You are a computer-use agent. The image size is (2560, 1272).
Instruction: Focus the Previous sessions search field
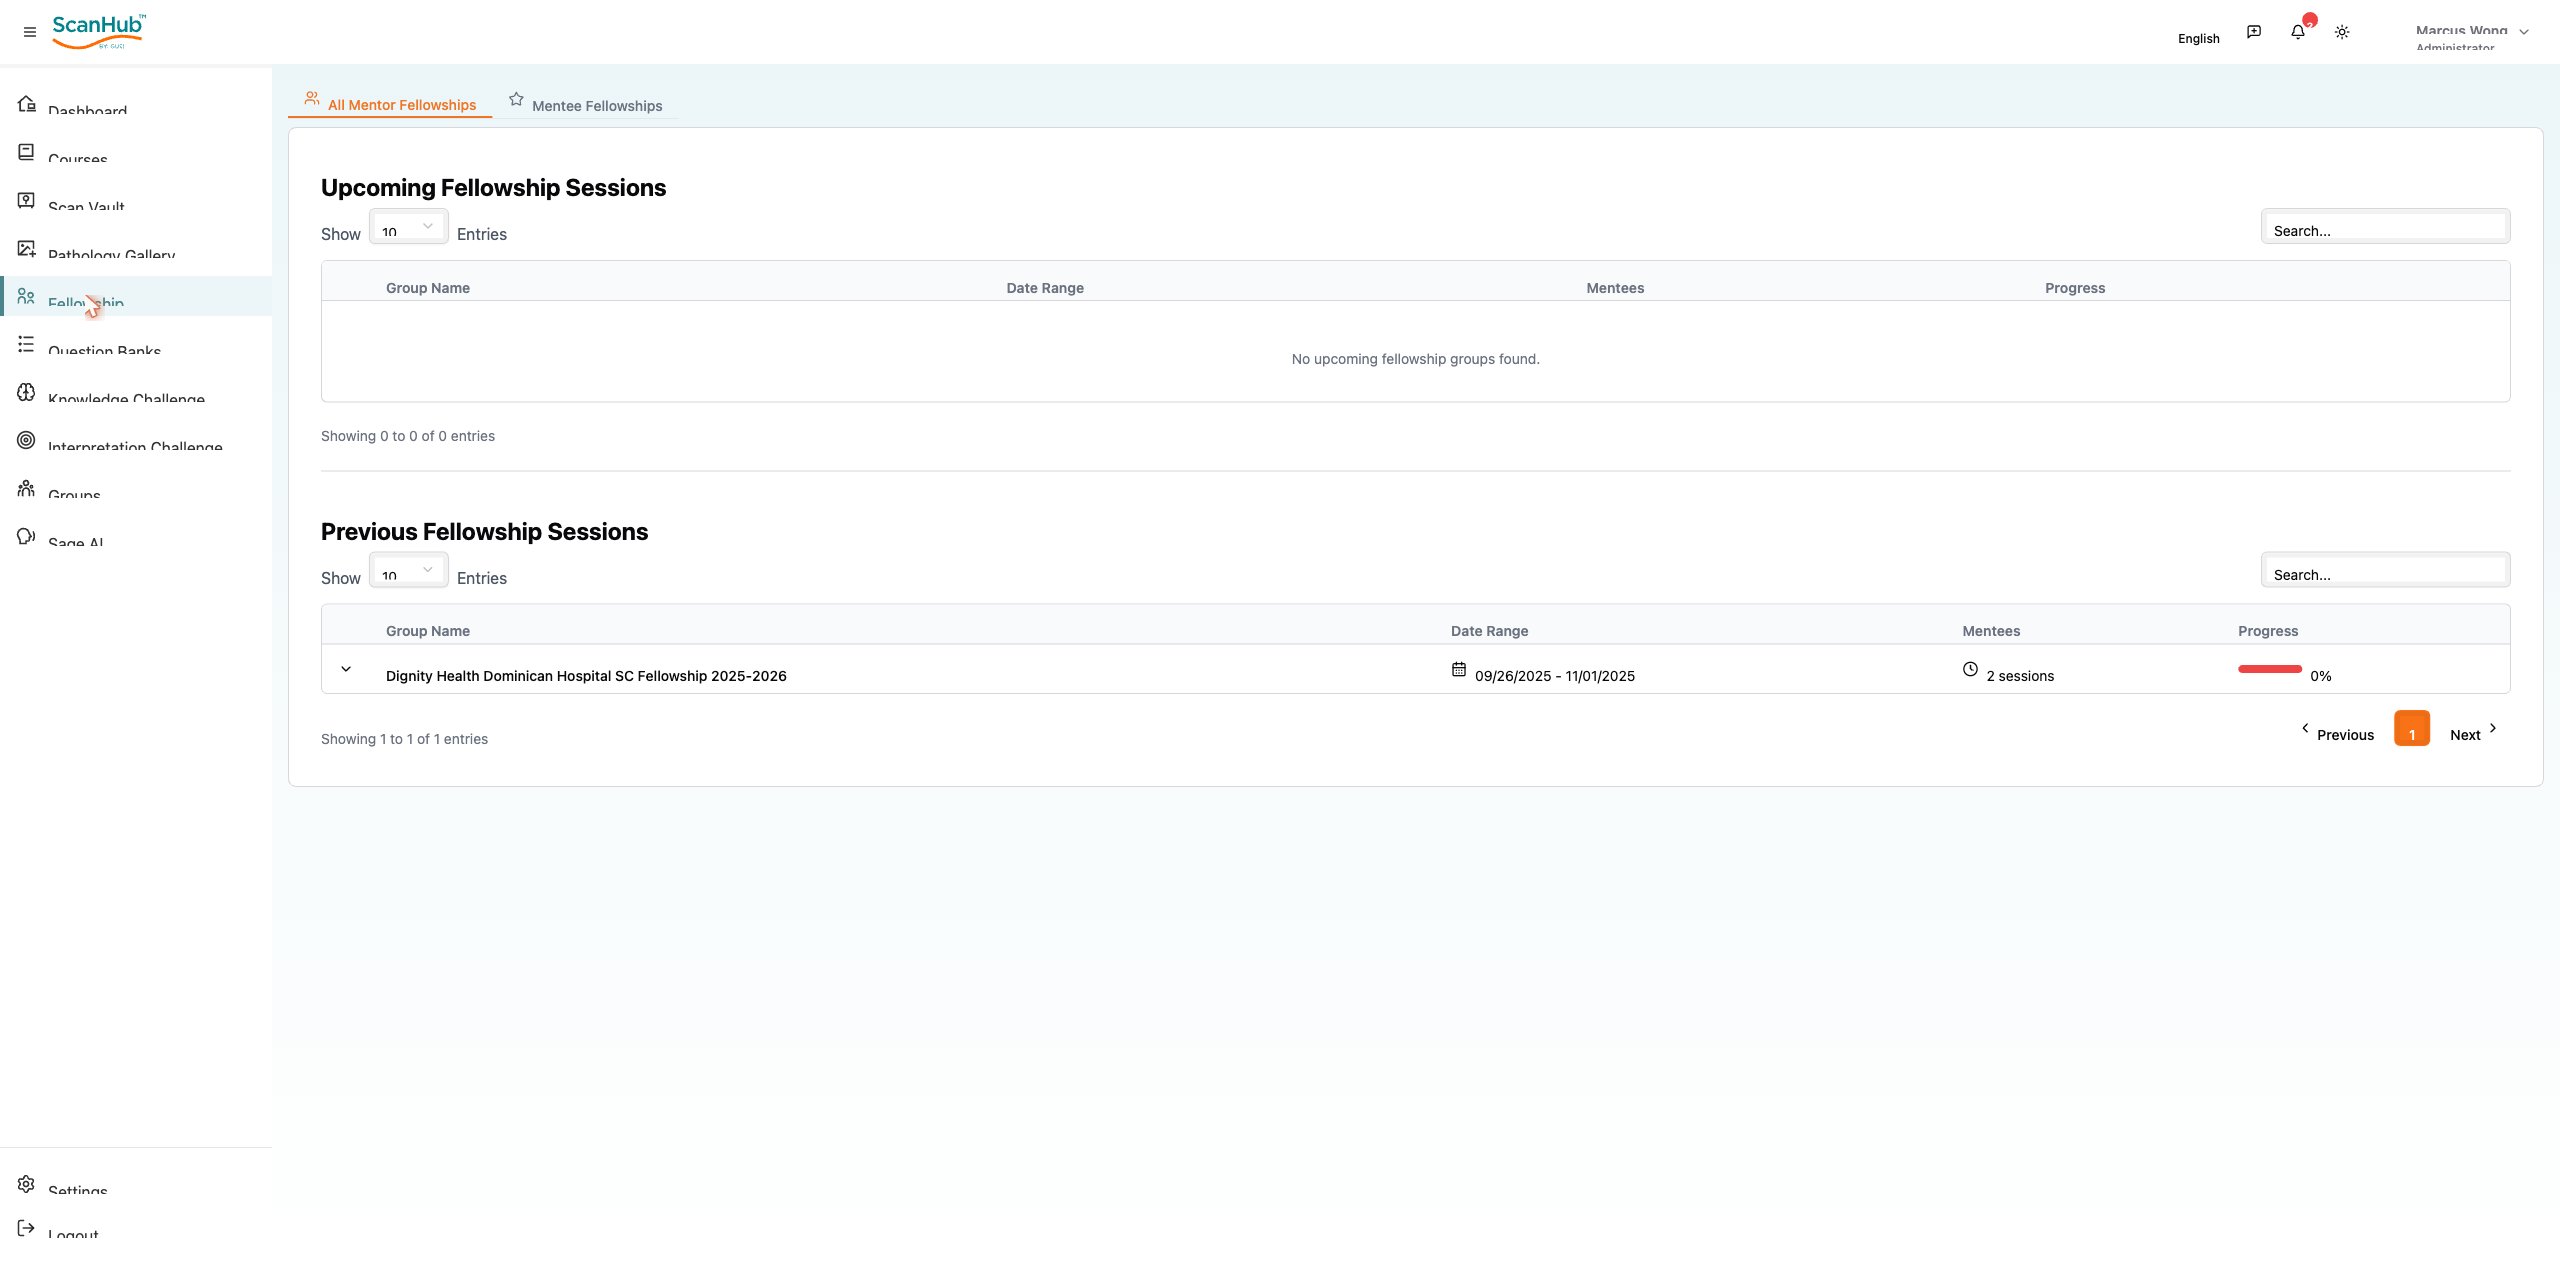[x=2385, y=571]
